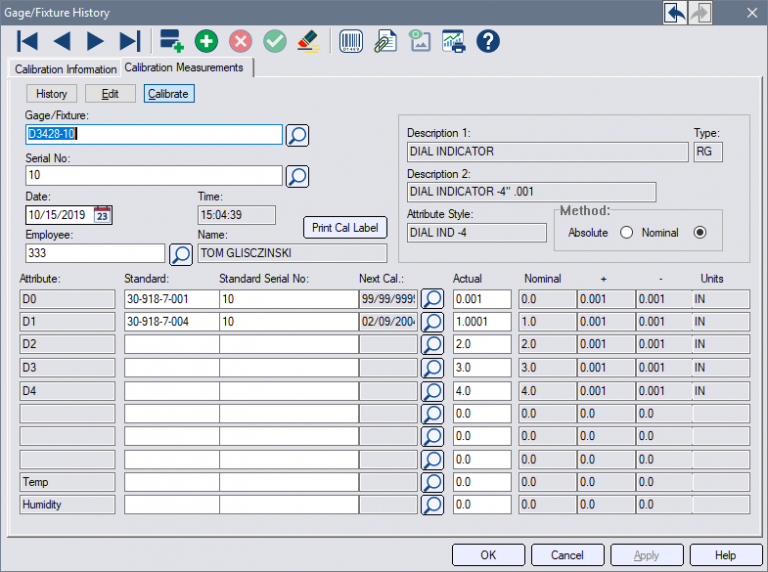
Task: Open lookup beside the Employee field
Action: tap(180, 254)
